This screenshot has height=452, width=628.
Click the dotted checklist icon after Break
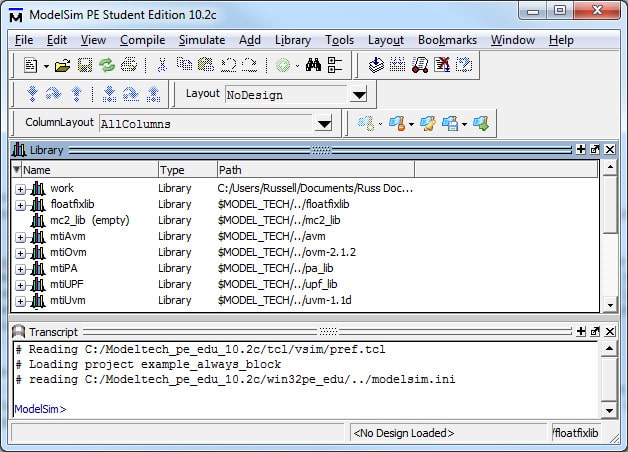pos(464,64)
